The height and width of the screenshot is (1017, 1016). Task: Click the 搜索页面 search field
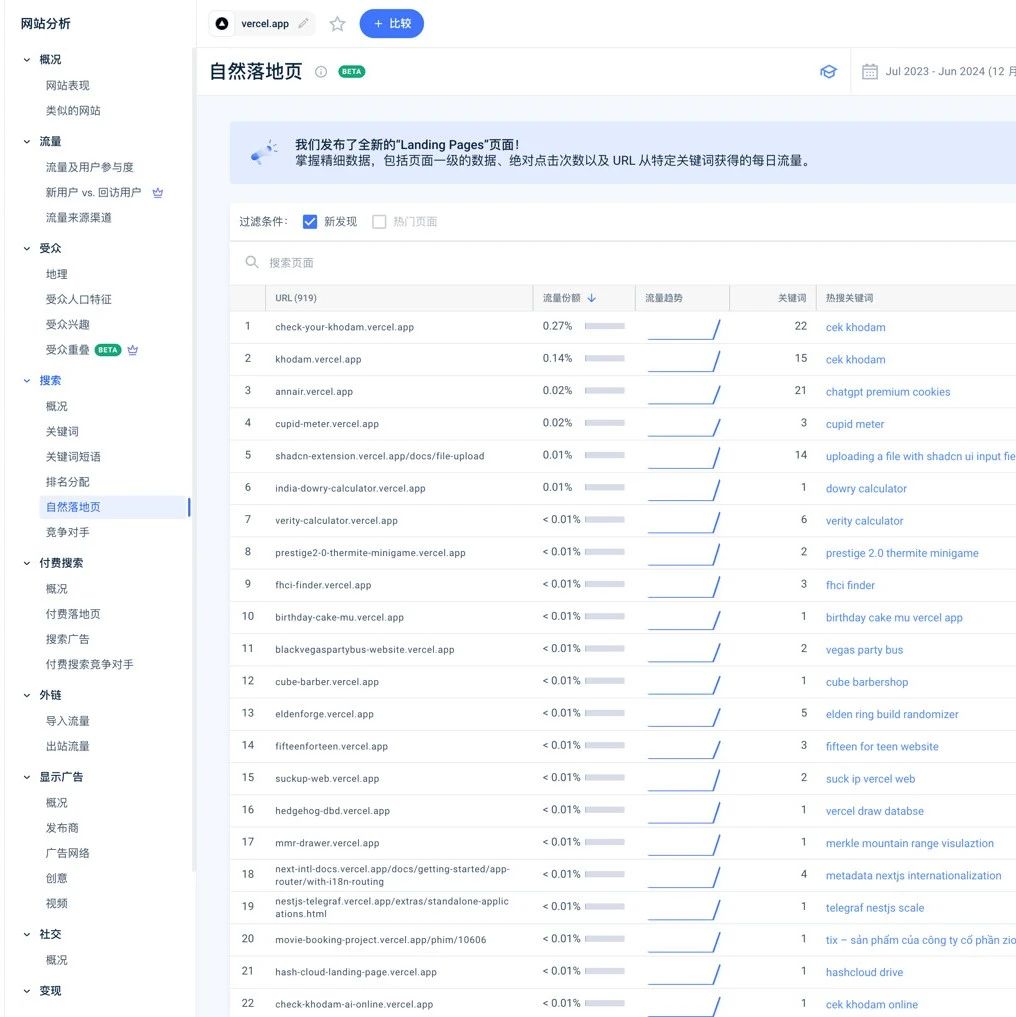click(623, 263)
